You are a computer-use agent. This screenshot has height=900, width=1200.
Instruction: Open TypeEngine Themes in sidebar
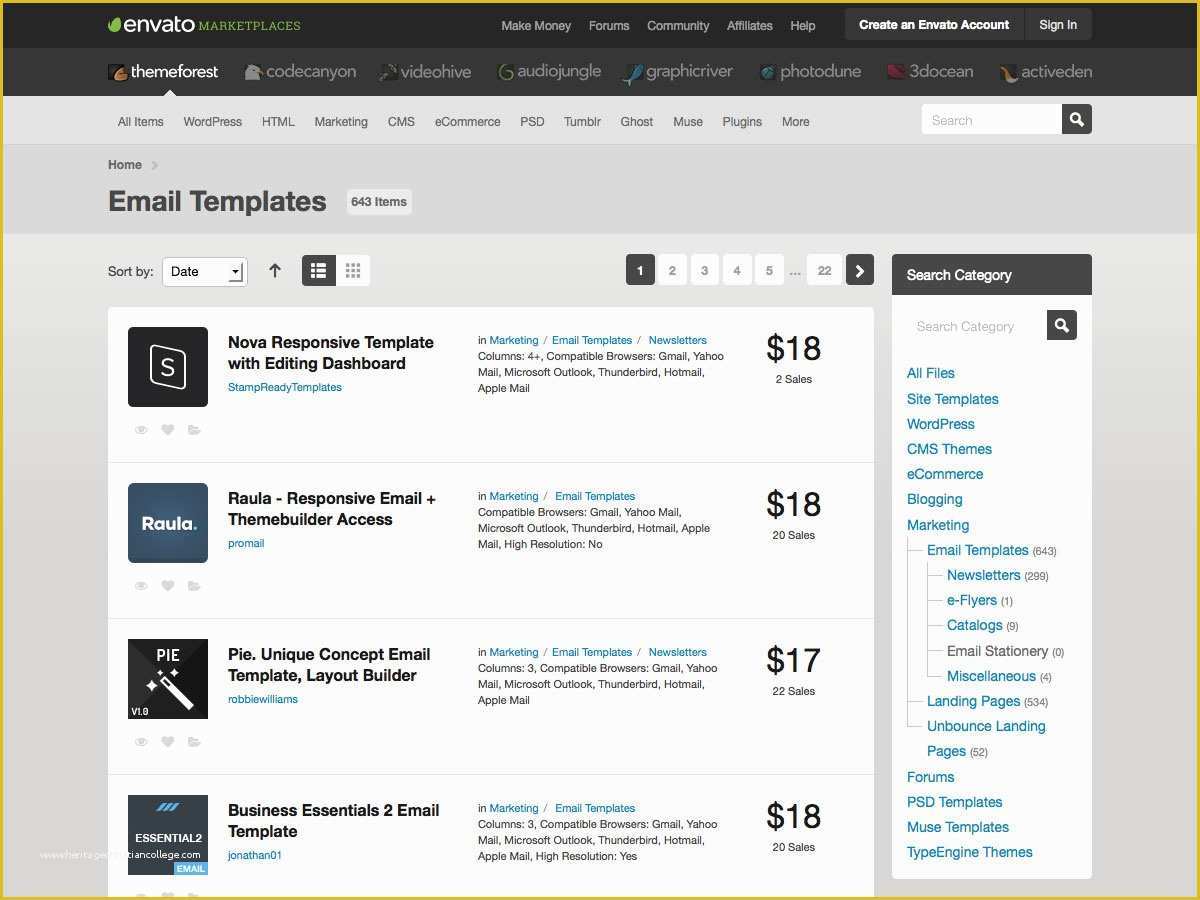[x=970, y=852]
